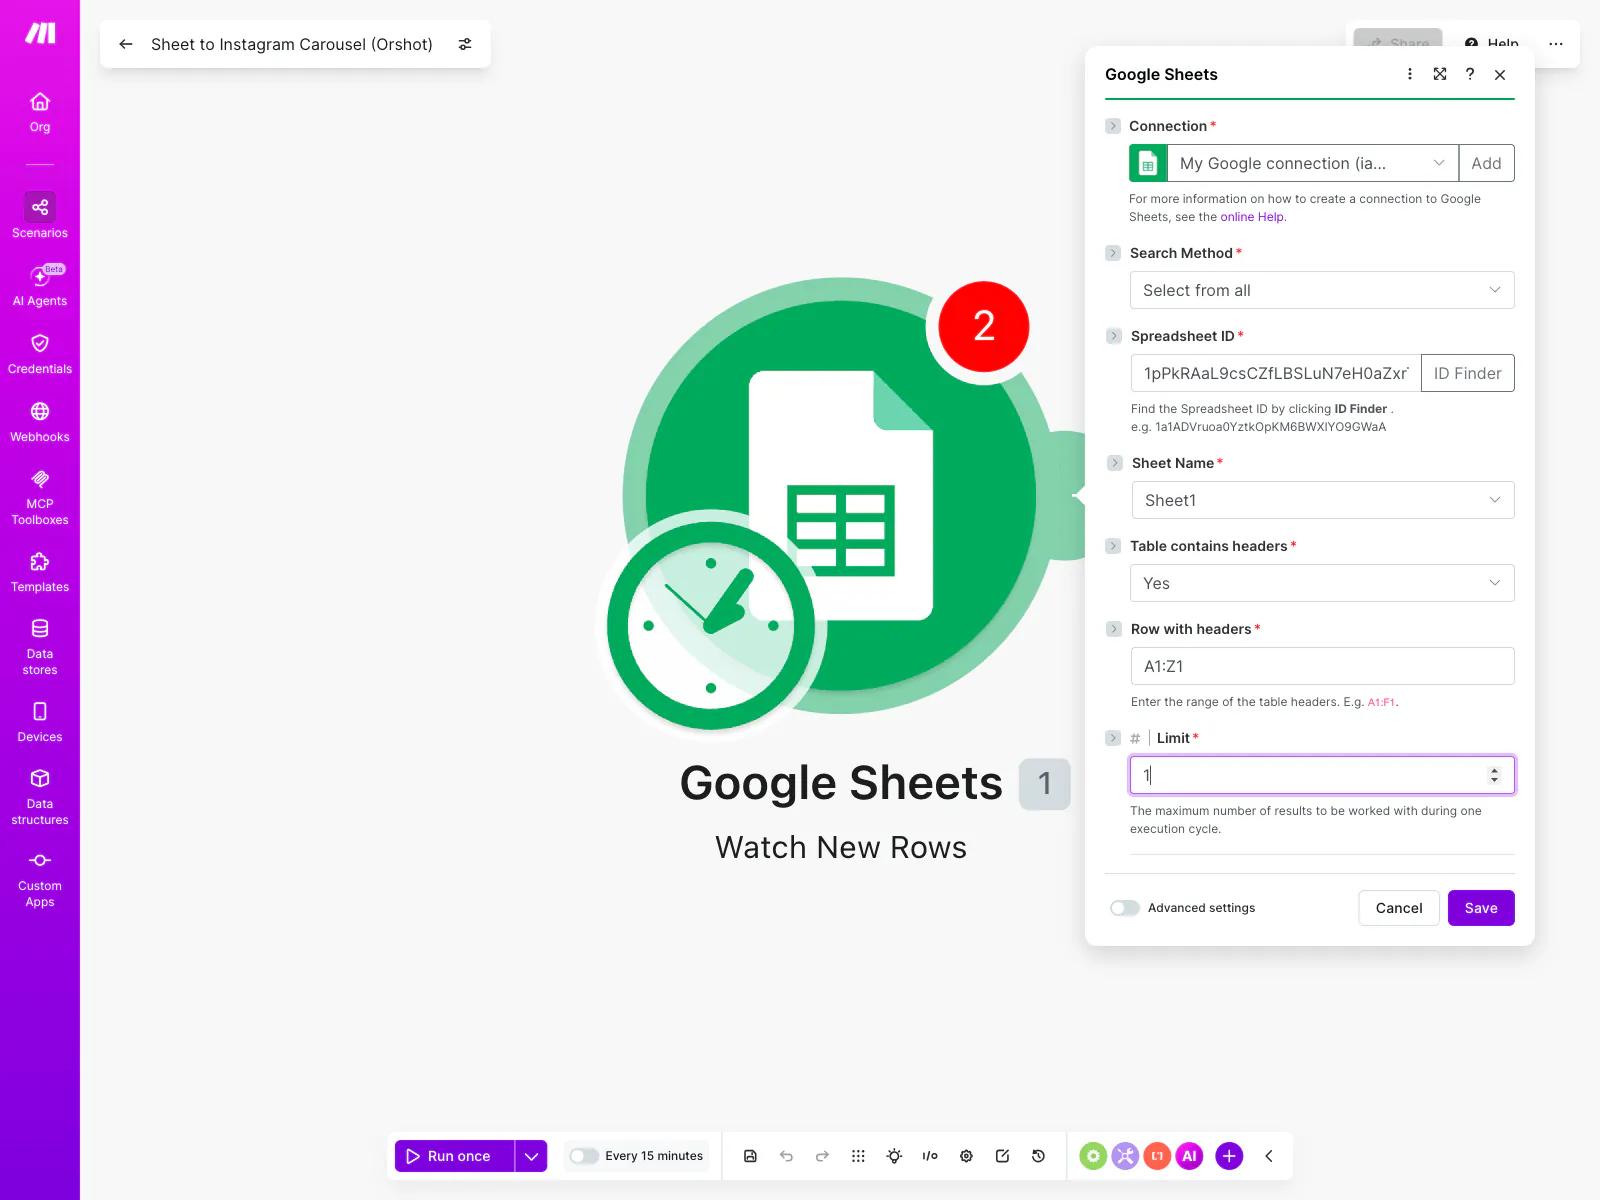Click the redo icon in bottom toolbar
1600x1200 pixels.
click(822, 1156)
